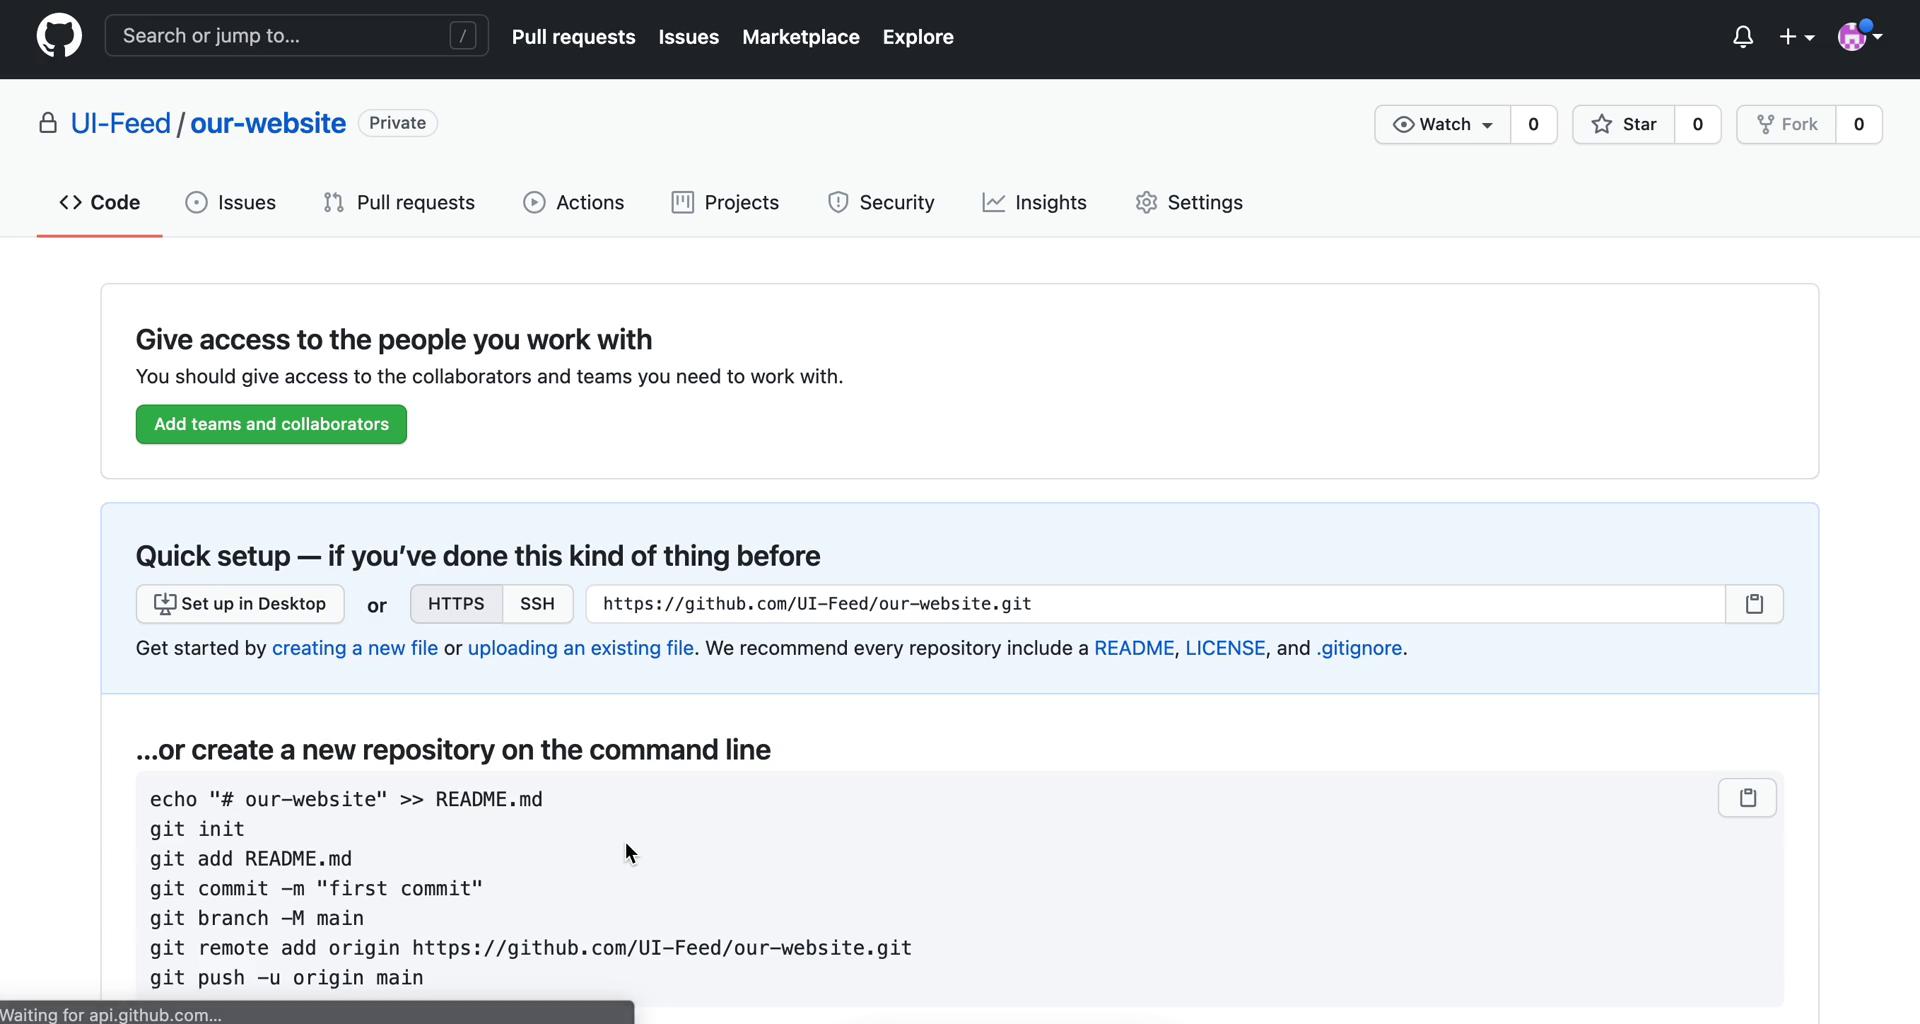Open the UI-Feed organization link
The width and height of the screenshot is (1920, 1024).
pyautogui.click(x=121, y=123)
